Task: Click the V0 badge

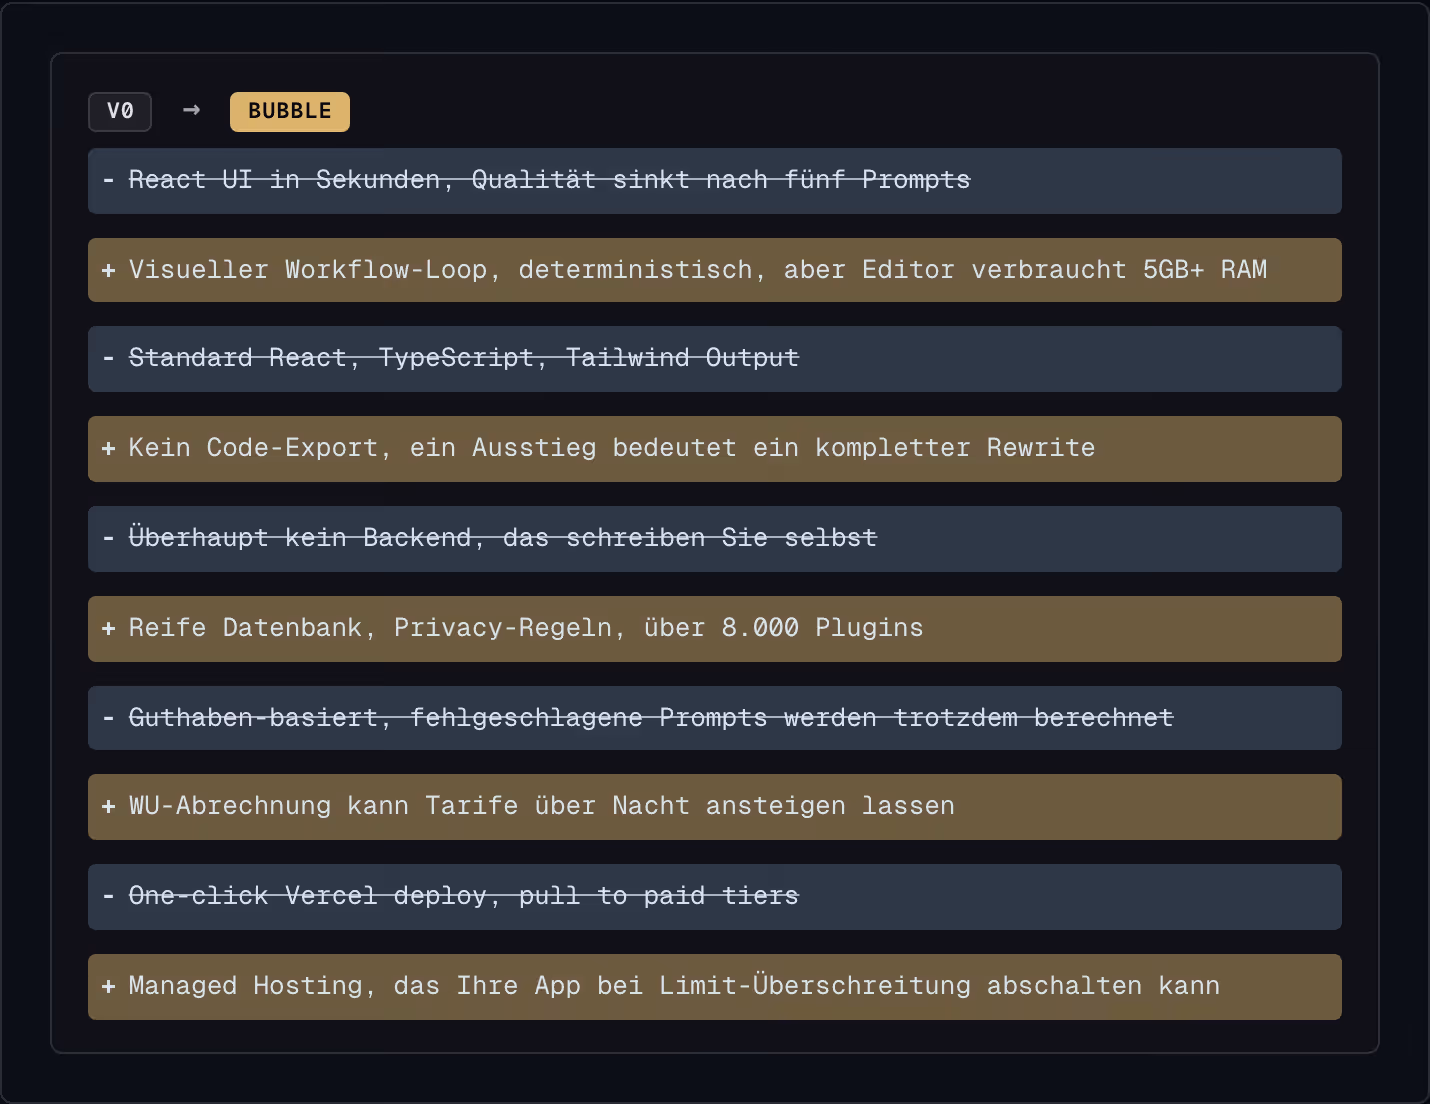Action: pyautogui.click(x=120, y=111)
